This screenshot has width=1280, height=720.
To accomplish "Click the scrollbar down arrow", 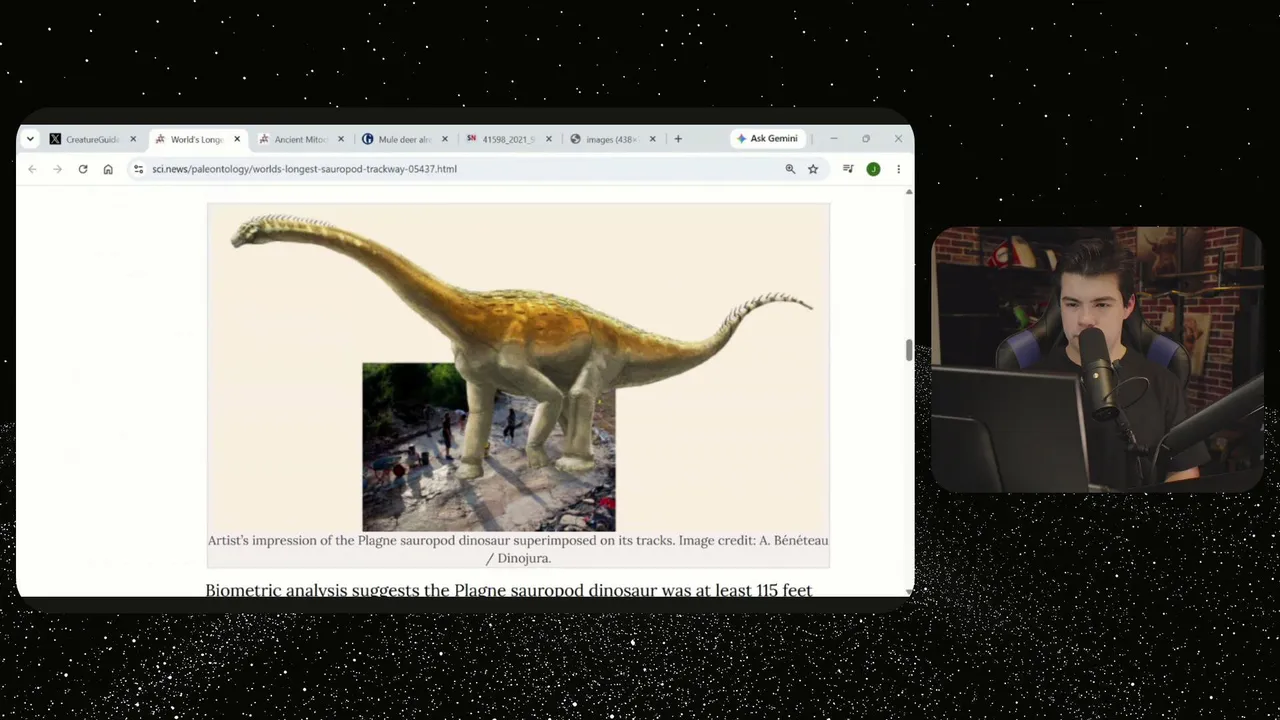I will pyautogui.click(x=909, y=591).
